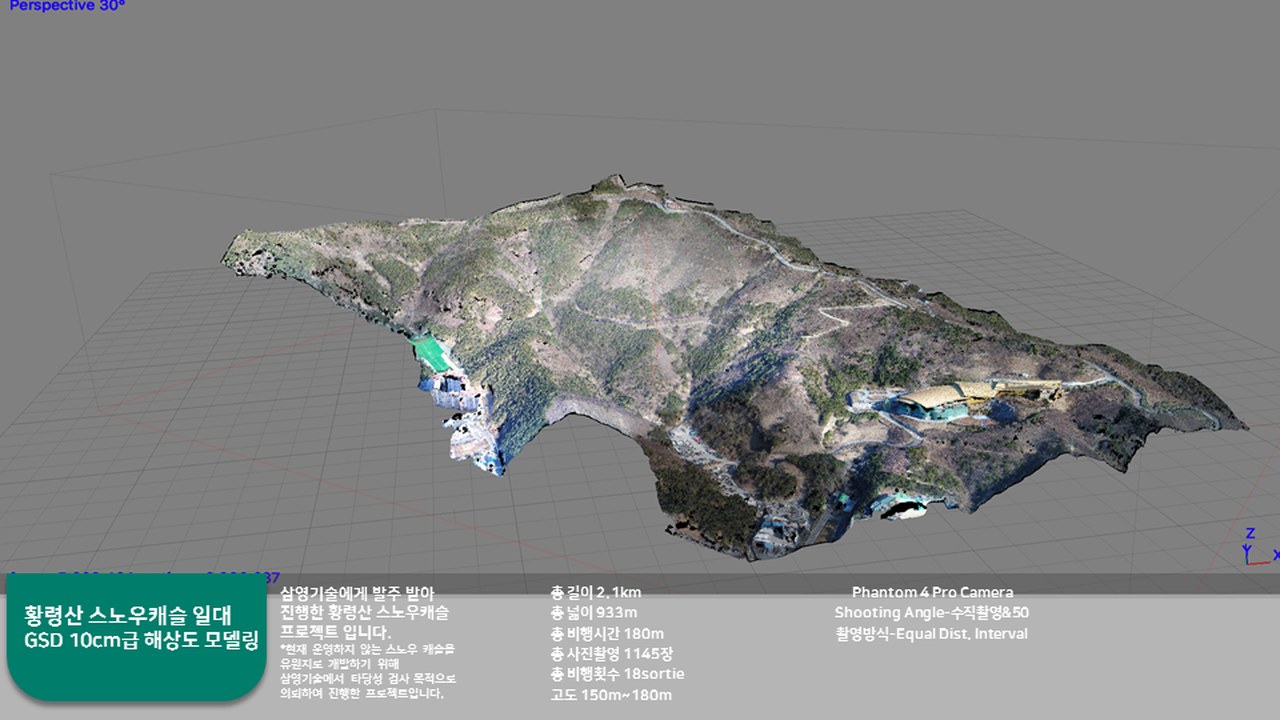Image resolution: width=1280 pixels, height=720 pixels.
Task: Click the text "Shooting Angle-수직촬영&50"
Action: point(932,613)
